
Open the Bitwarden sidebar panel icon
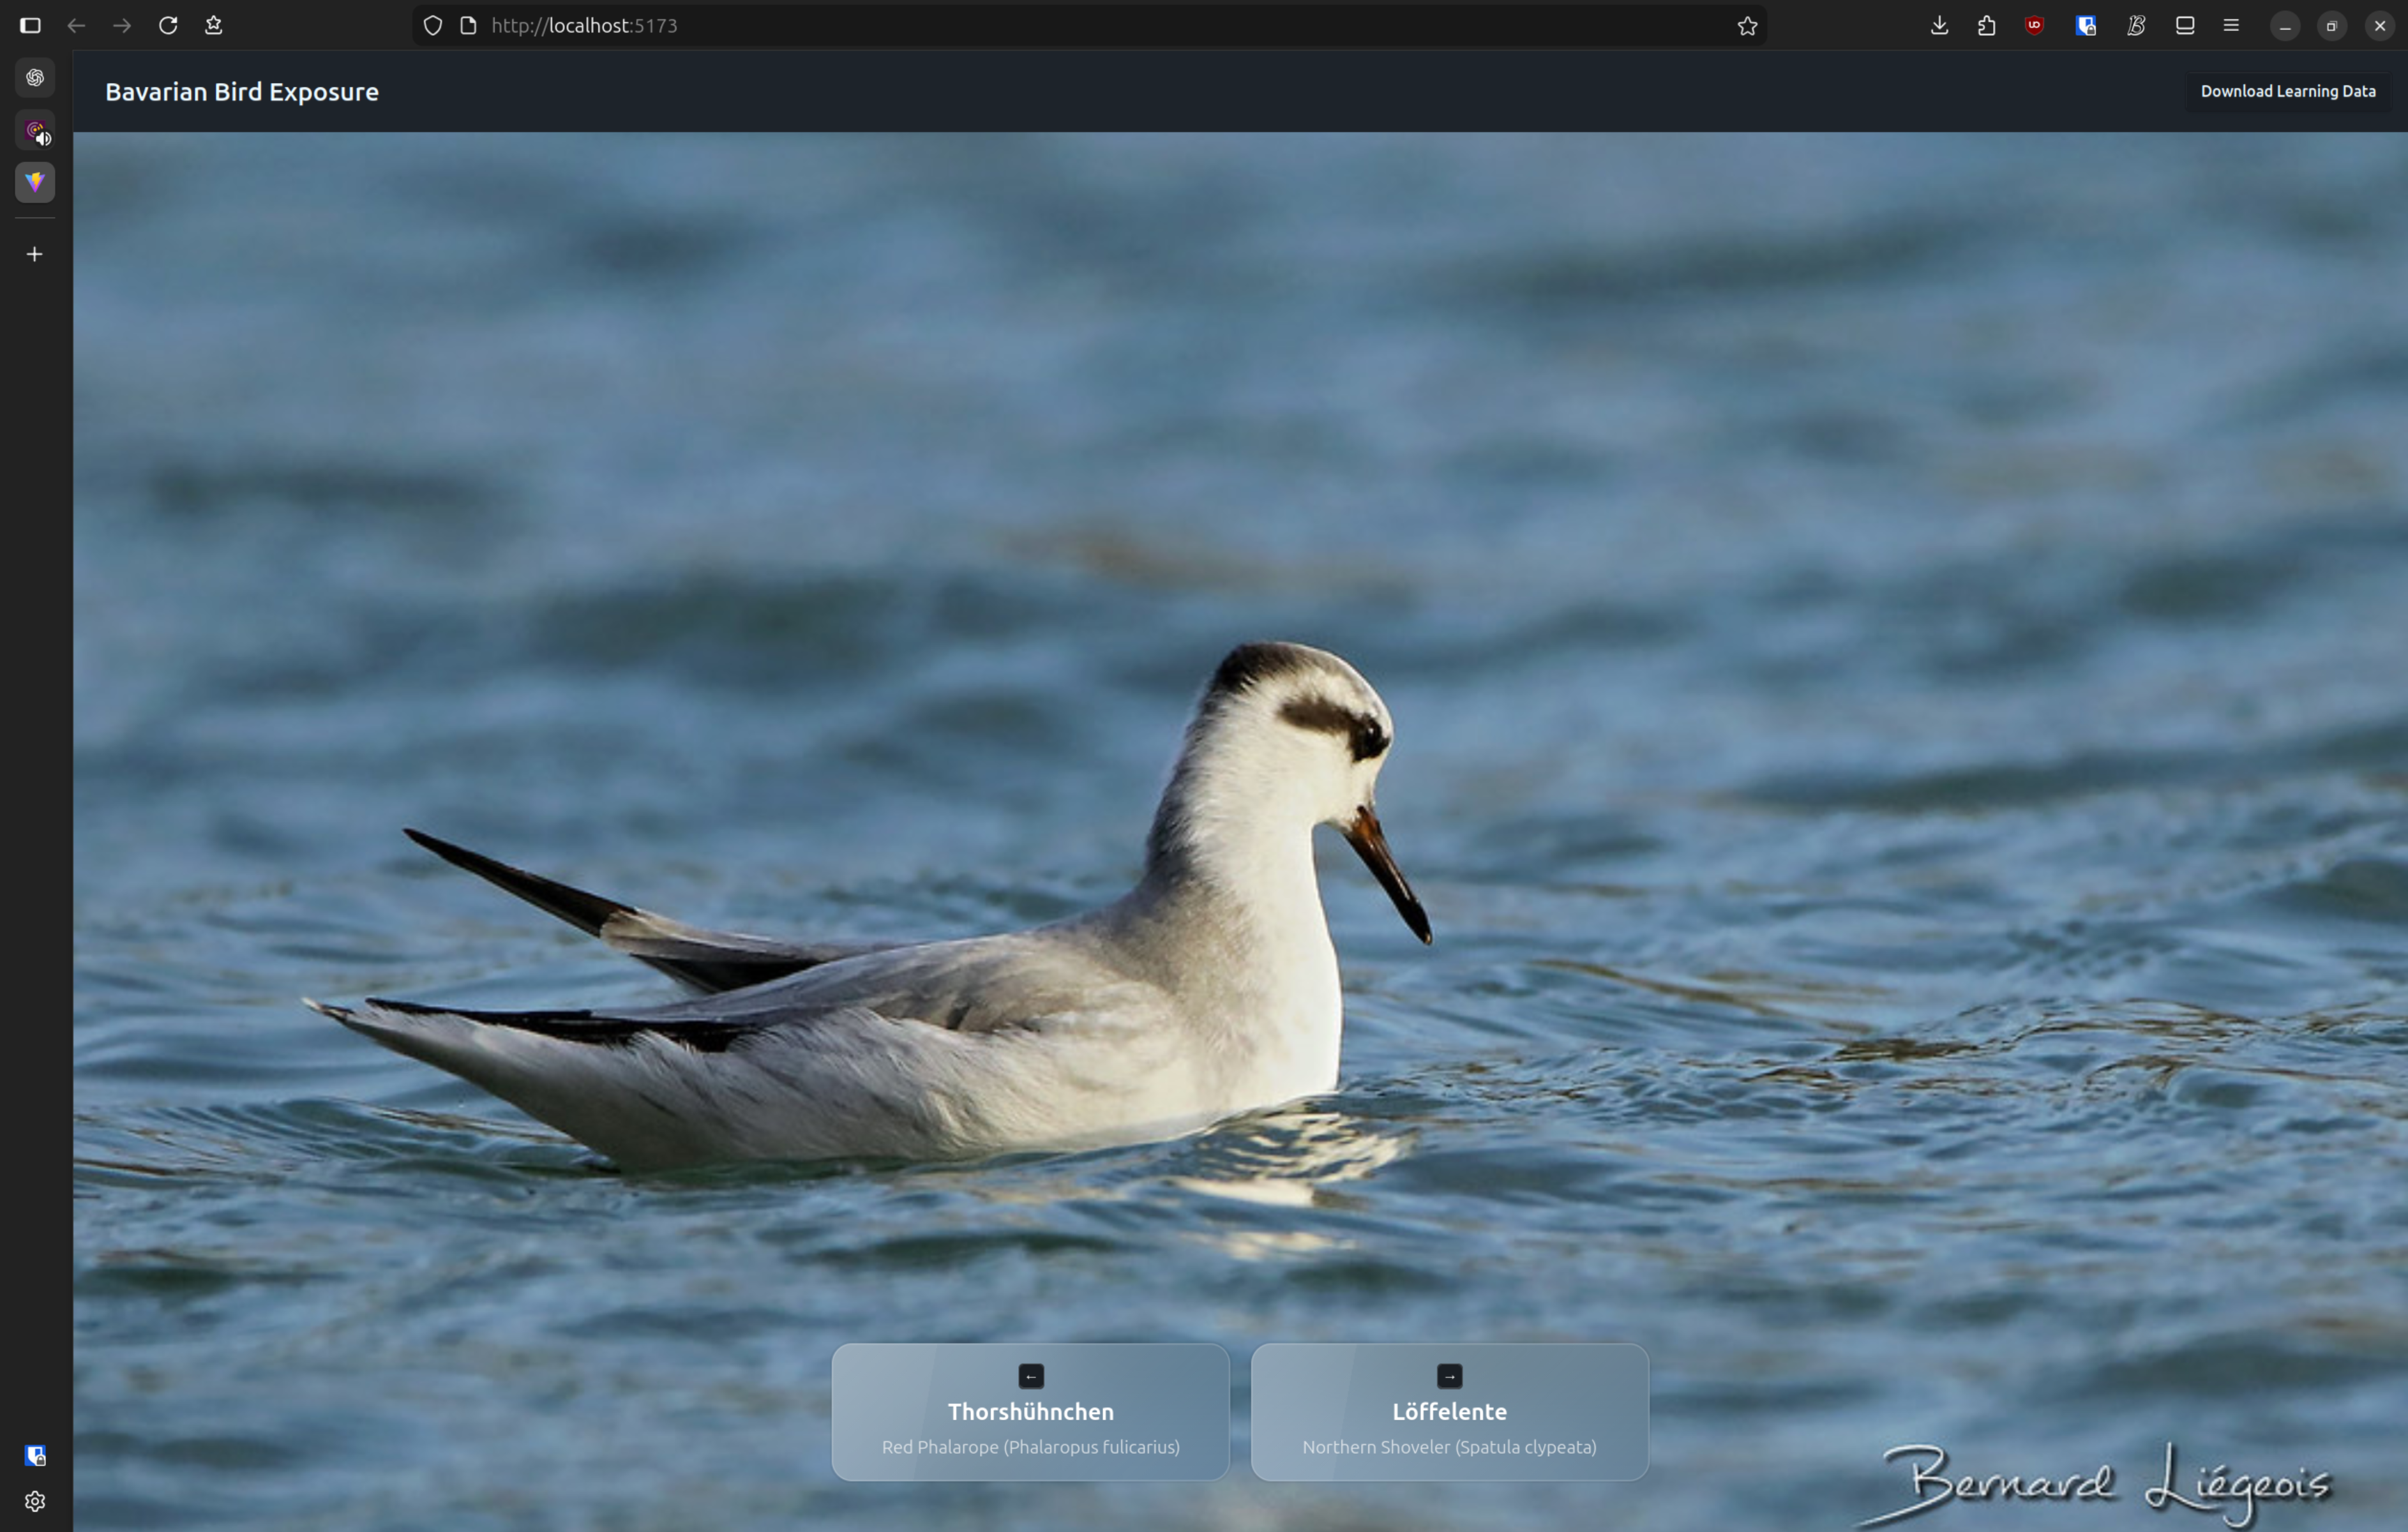click(x=35, y=1455)
